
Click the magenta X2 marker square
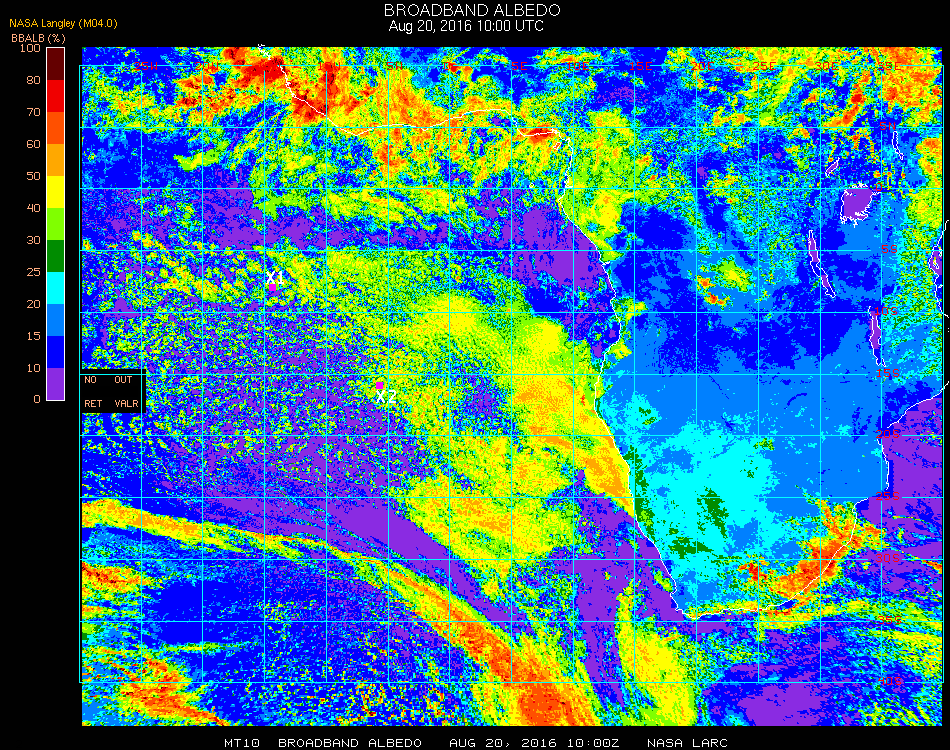pyautogui.click(x=379, y=385)
